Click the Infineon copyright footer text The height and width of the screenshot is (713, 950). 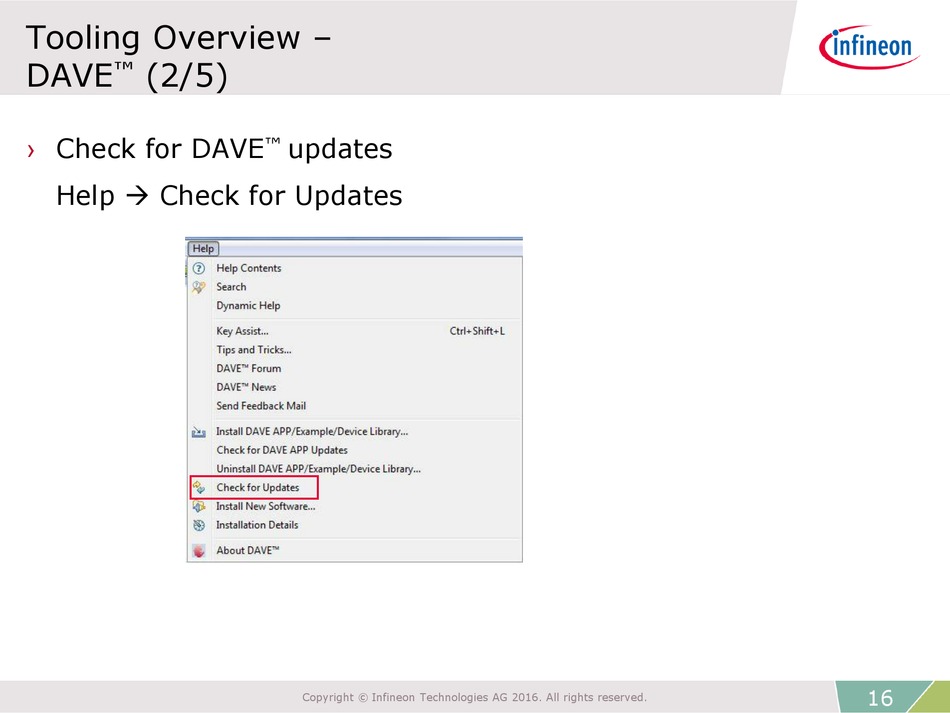[474, 697]
